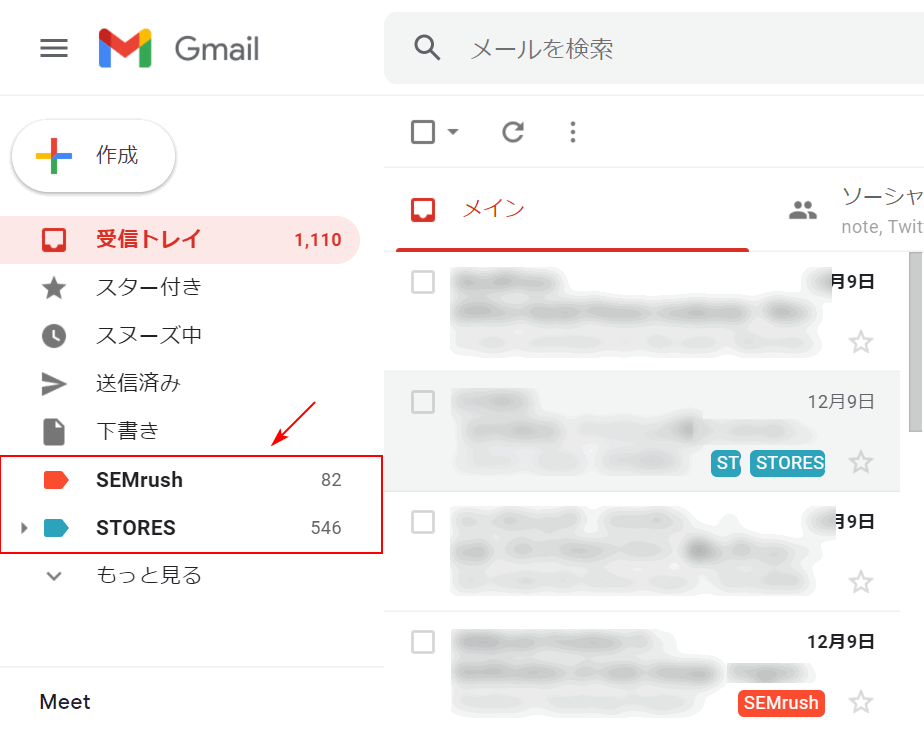Image resolution: width=924 pixels, height=730 pixels.
Task: Click the search magnifier icon
Action: click(x=427, y=48)
